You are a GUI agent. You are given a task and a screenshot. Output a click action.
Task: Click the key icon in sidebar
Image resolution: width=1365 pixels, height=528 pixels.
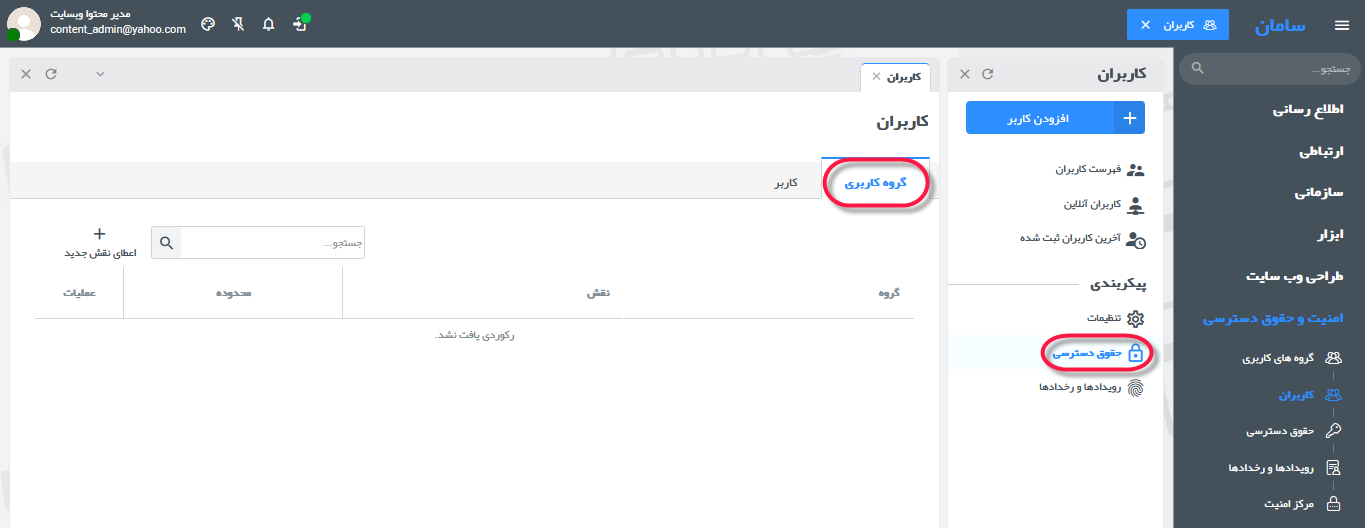coord(1332,431)
